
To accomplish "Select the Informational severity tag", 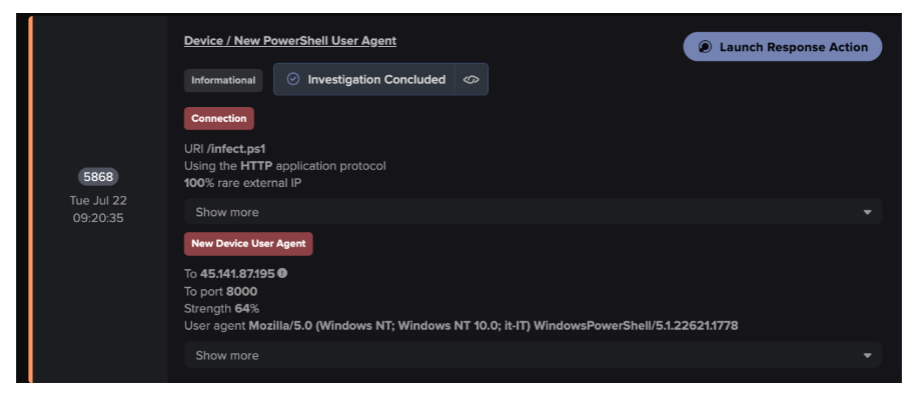I will point(223,80).
